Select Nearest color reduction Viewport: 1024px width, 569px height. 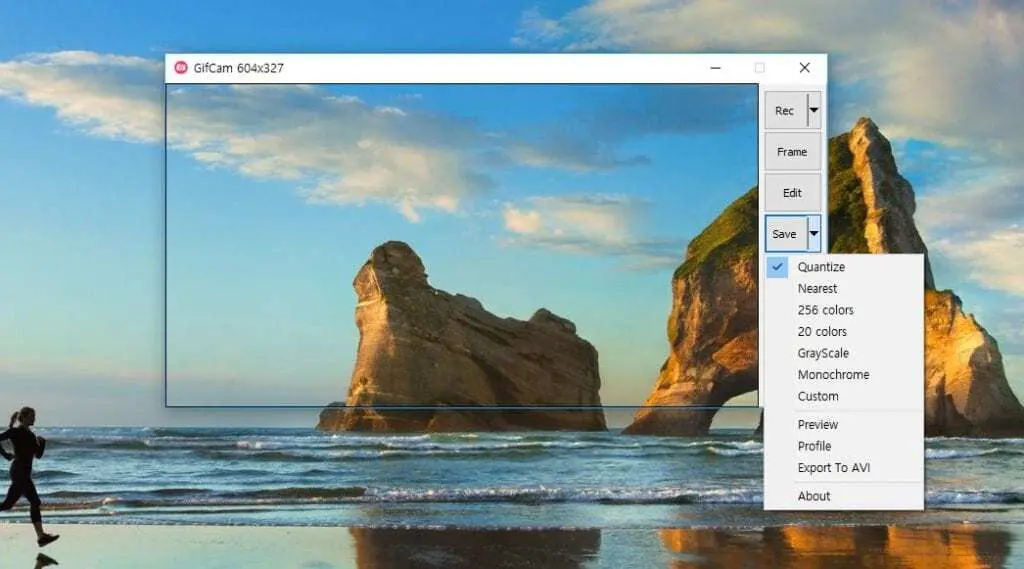(x=844, y=288)
